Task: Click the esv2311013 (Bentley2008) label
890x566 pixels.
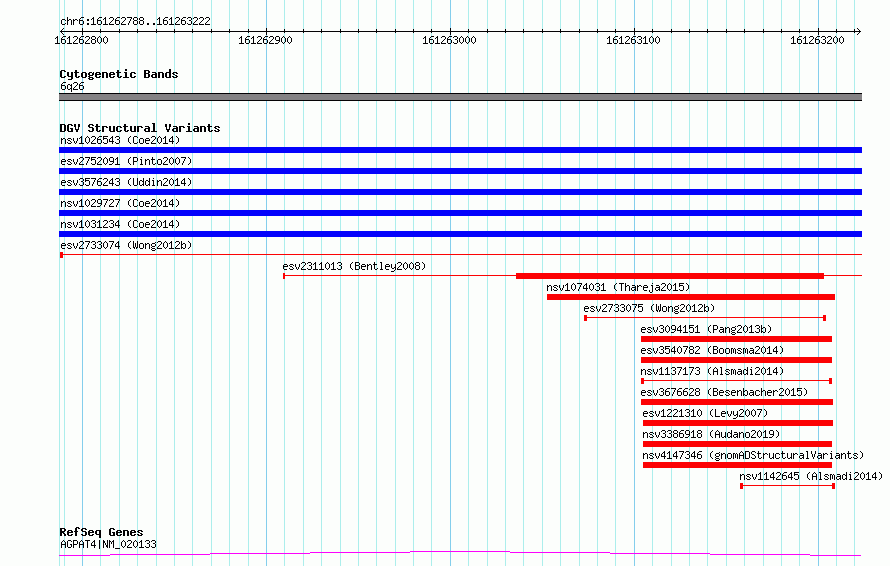Action: click(354, 266)
